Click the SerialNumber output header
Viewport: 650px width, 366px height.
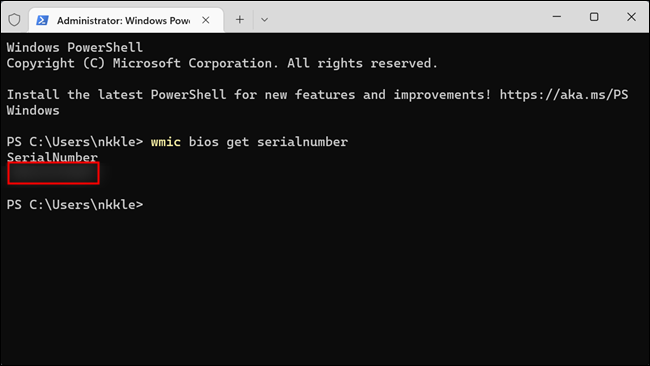52,157
